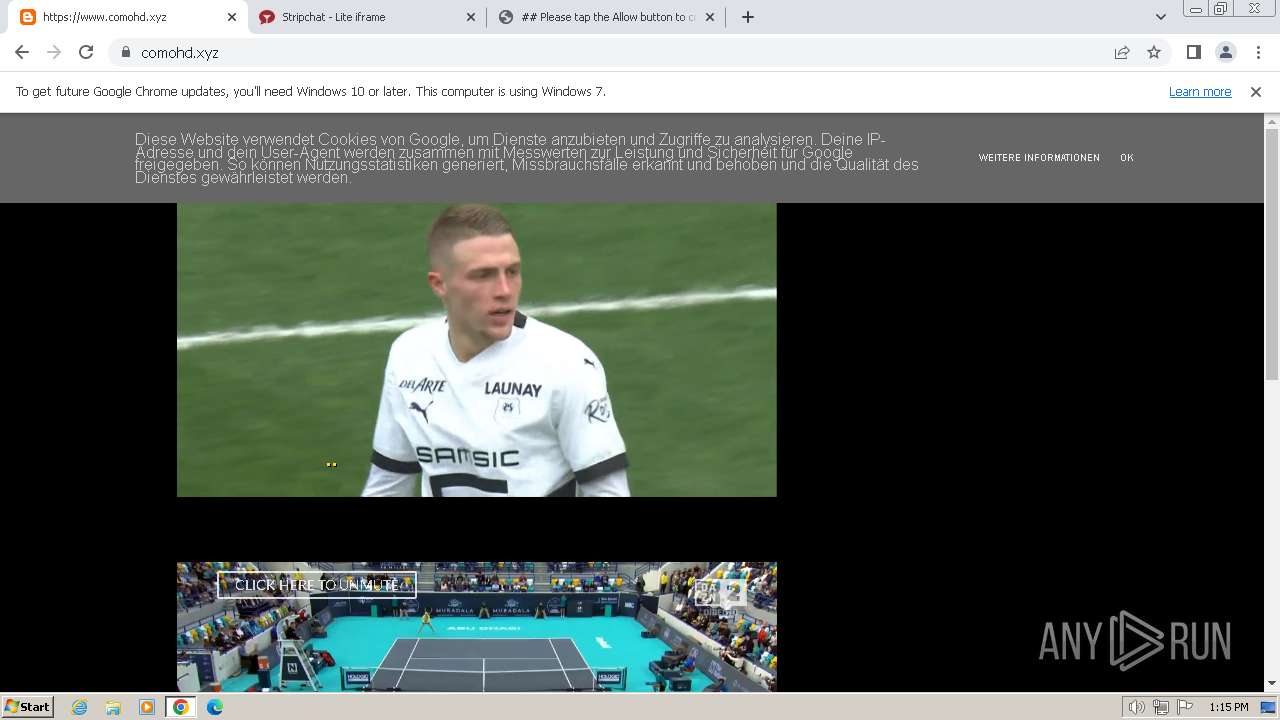Close the comohd.xyz tab

(x=231, y=17)
